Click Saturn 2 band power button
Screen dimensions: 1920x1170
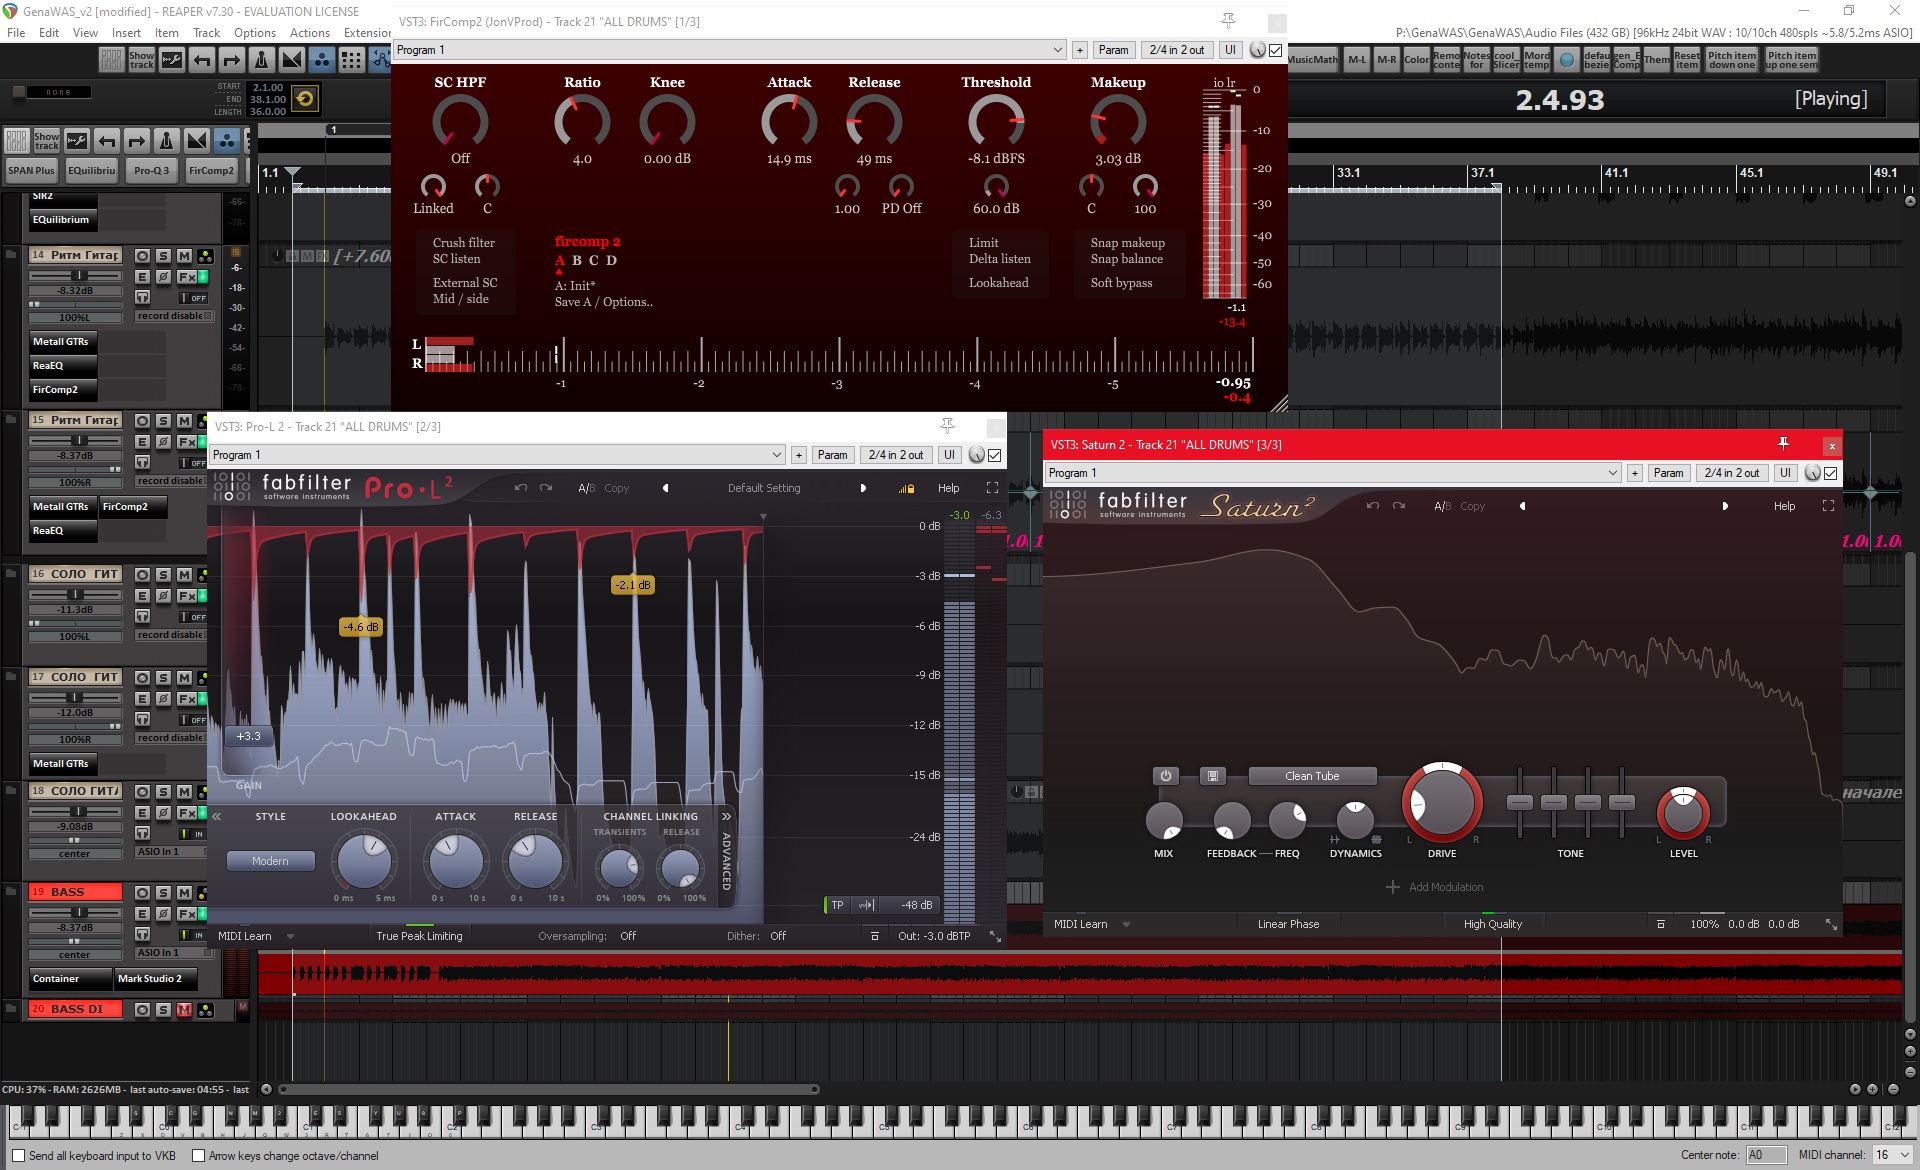click(x=1165, y=776)
